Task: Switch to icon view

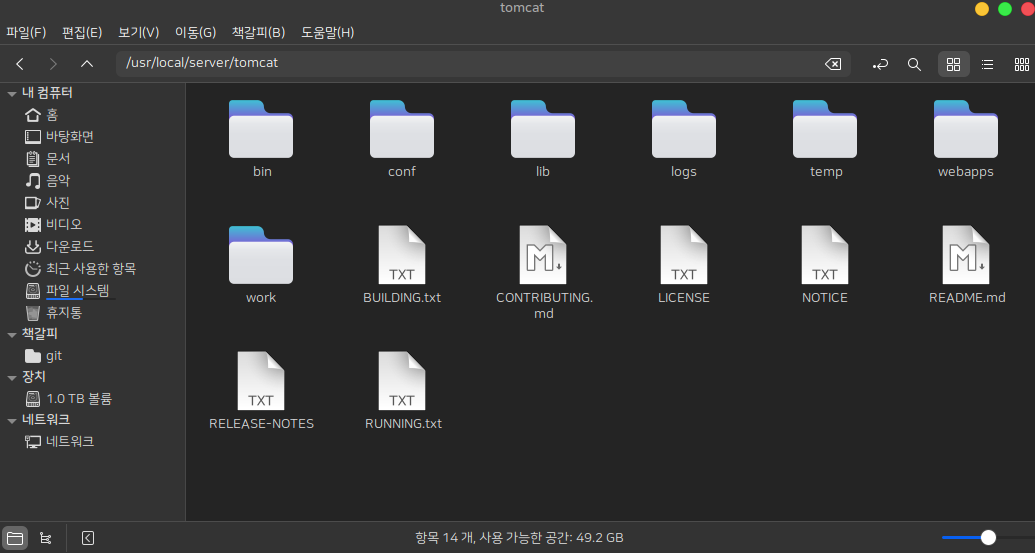Action: click(953, 64)
